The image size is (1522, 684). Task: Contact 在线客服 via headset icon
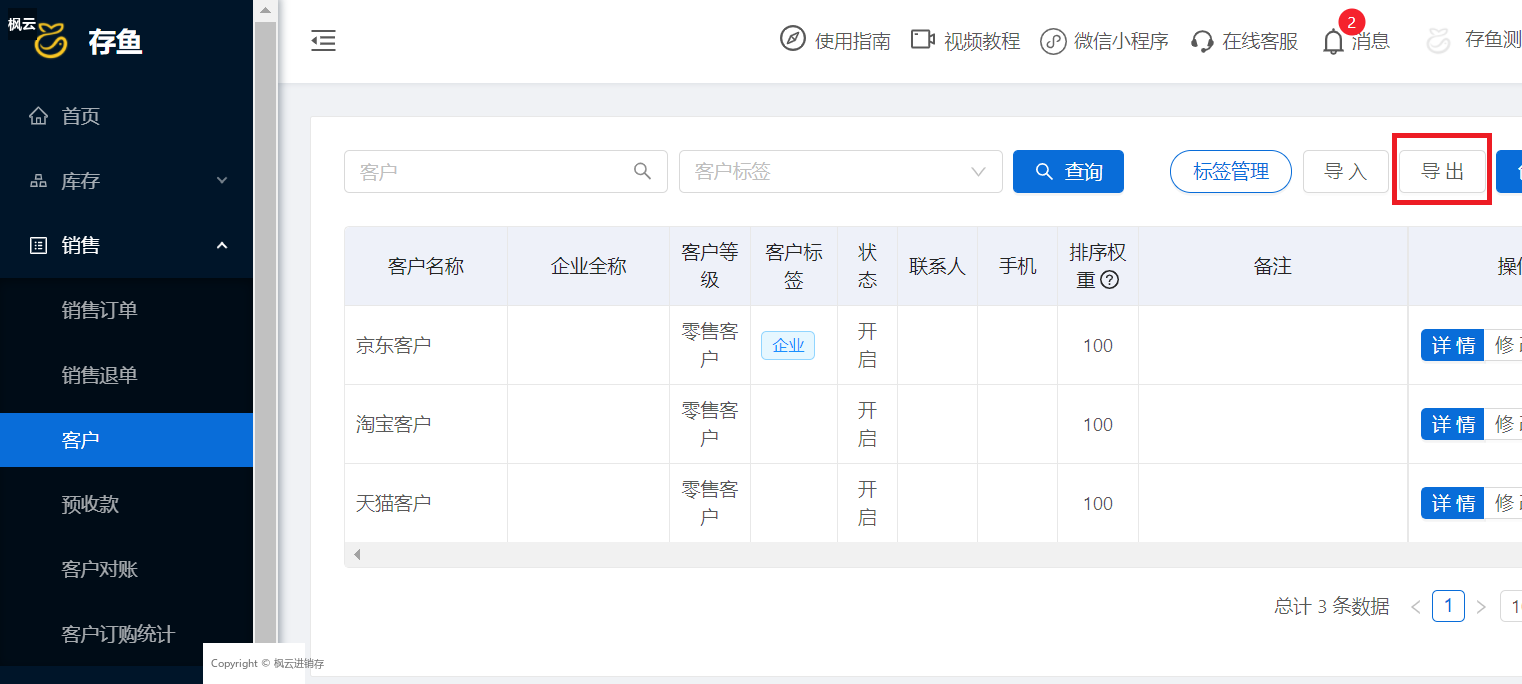coord(1202,41)
